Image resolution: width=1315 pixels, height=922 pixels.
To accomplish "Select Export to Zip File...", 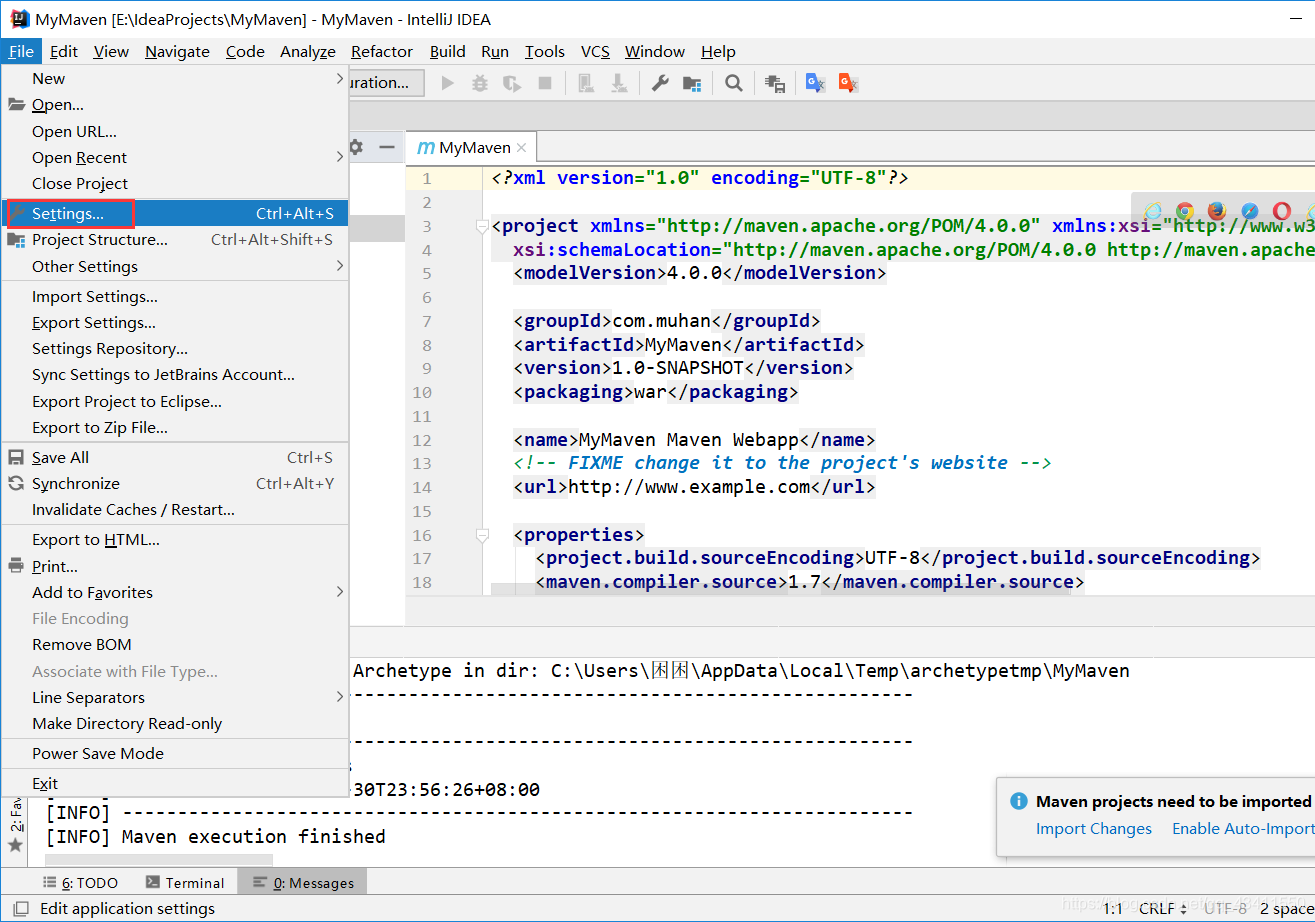I will (x=175, y=427).
